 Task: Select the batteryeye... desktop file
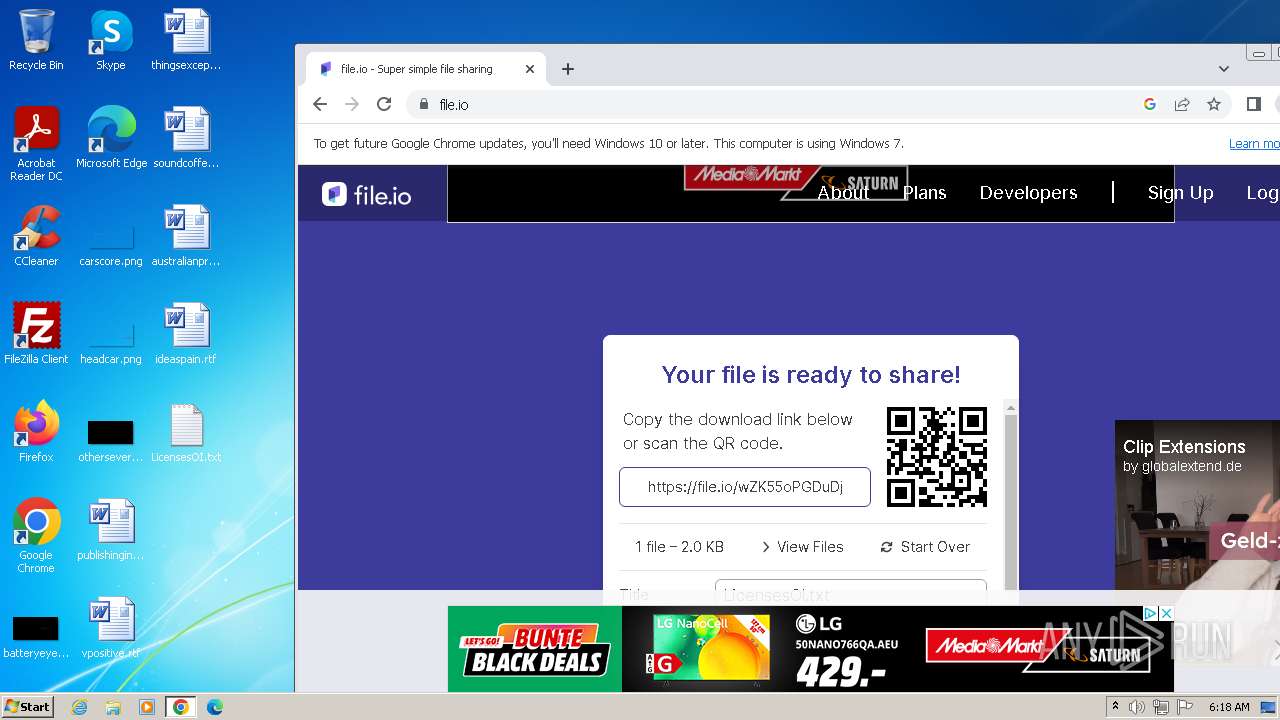[36, 637]
